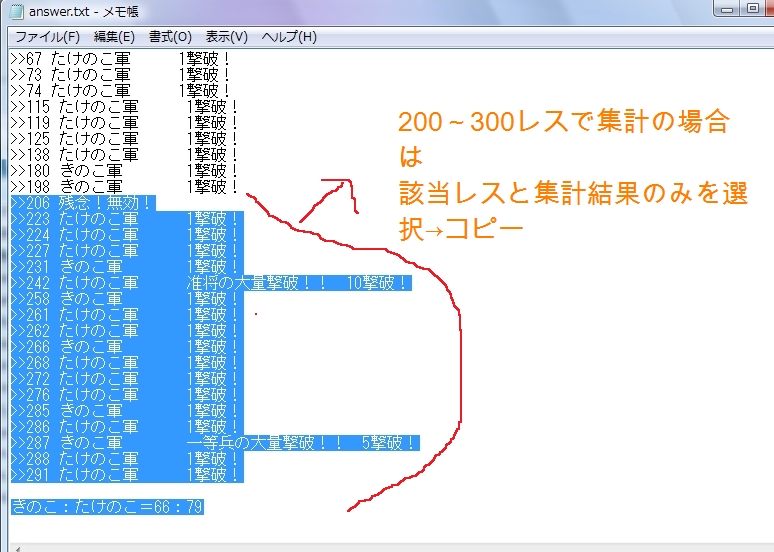
Task: Open the 書式(O) menu
Action: click(x=170, y=37)
